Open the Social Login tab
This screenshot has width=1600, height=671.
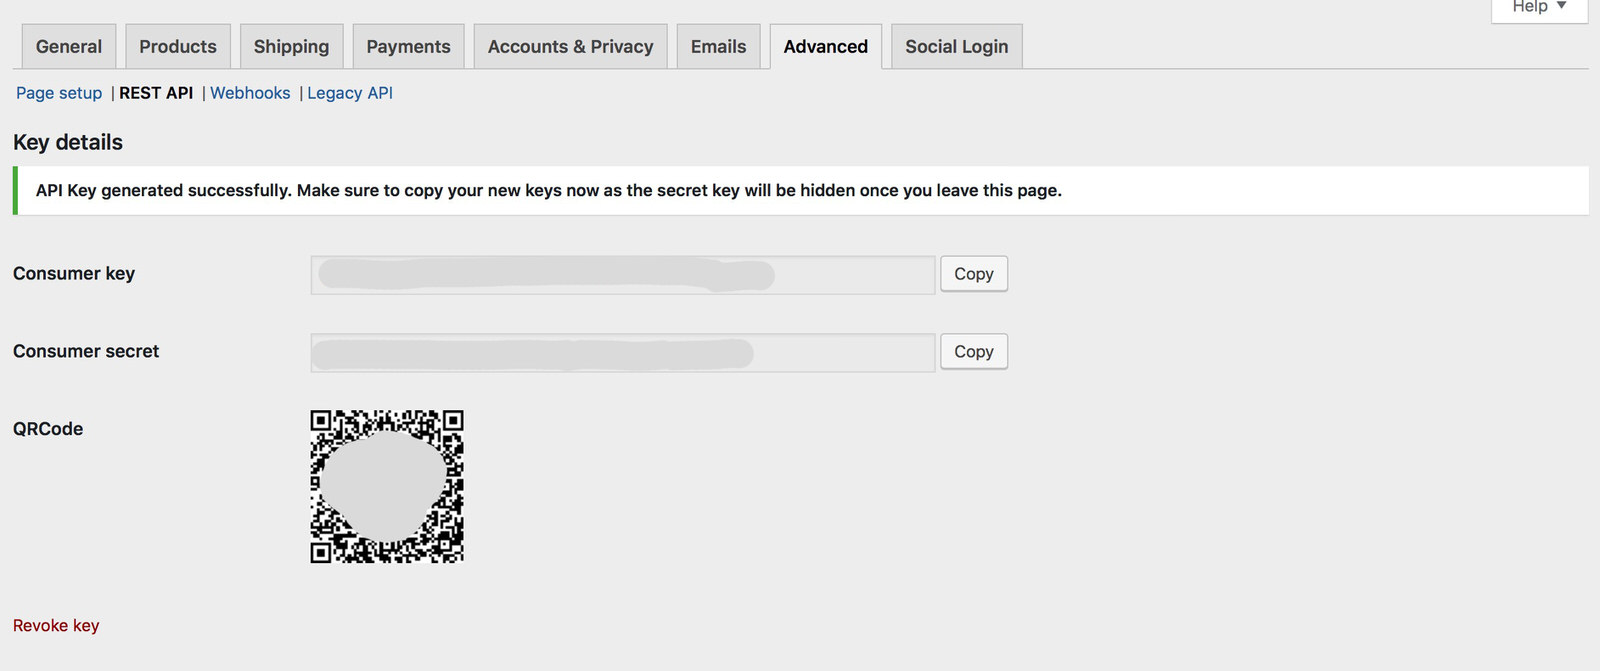point(956,47)
